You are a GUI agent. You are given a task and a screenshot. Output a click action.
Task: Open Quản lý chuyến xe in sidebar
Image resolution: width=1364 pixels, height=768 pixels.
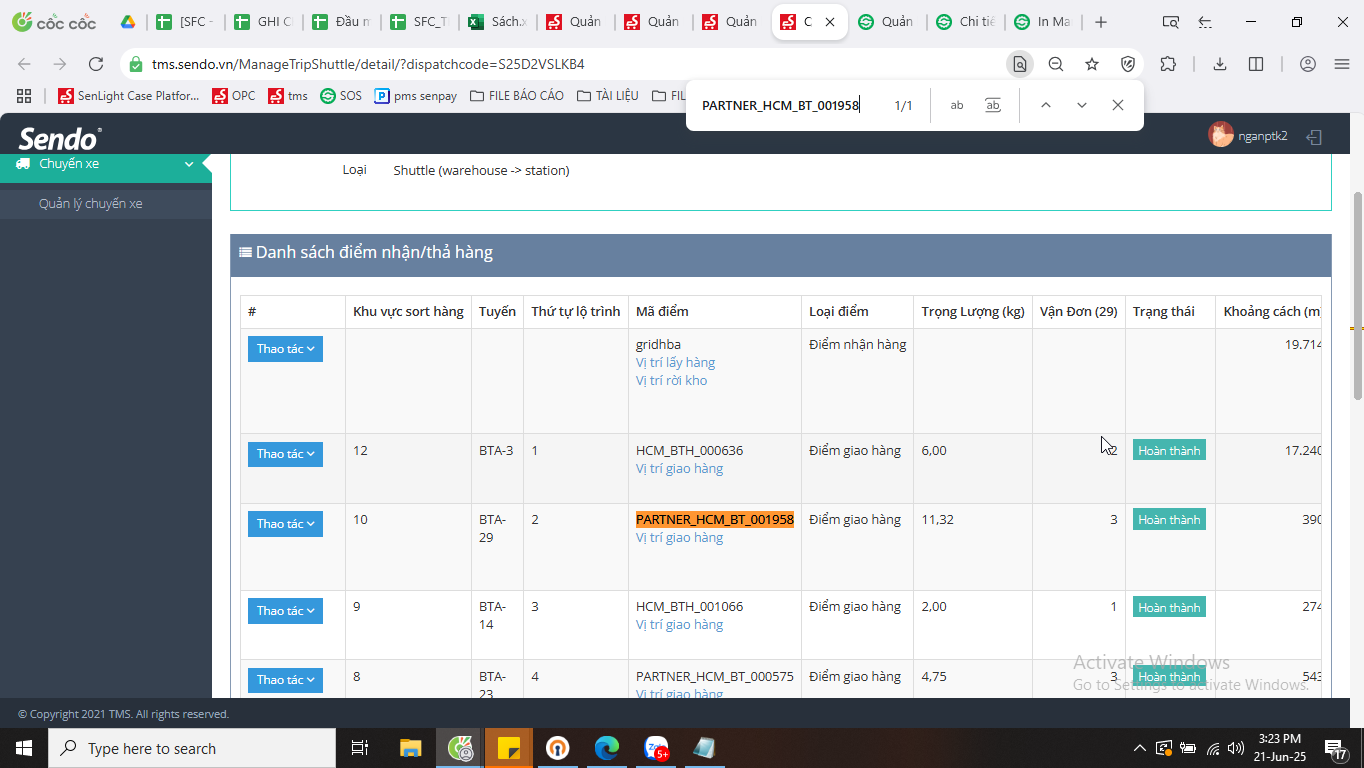point(91,204)
